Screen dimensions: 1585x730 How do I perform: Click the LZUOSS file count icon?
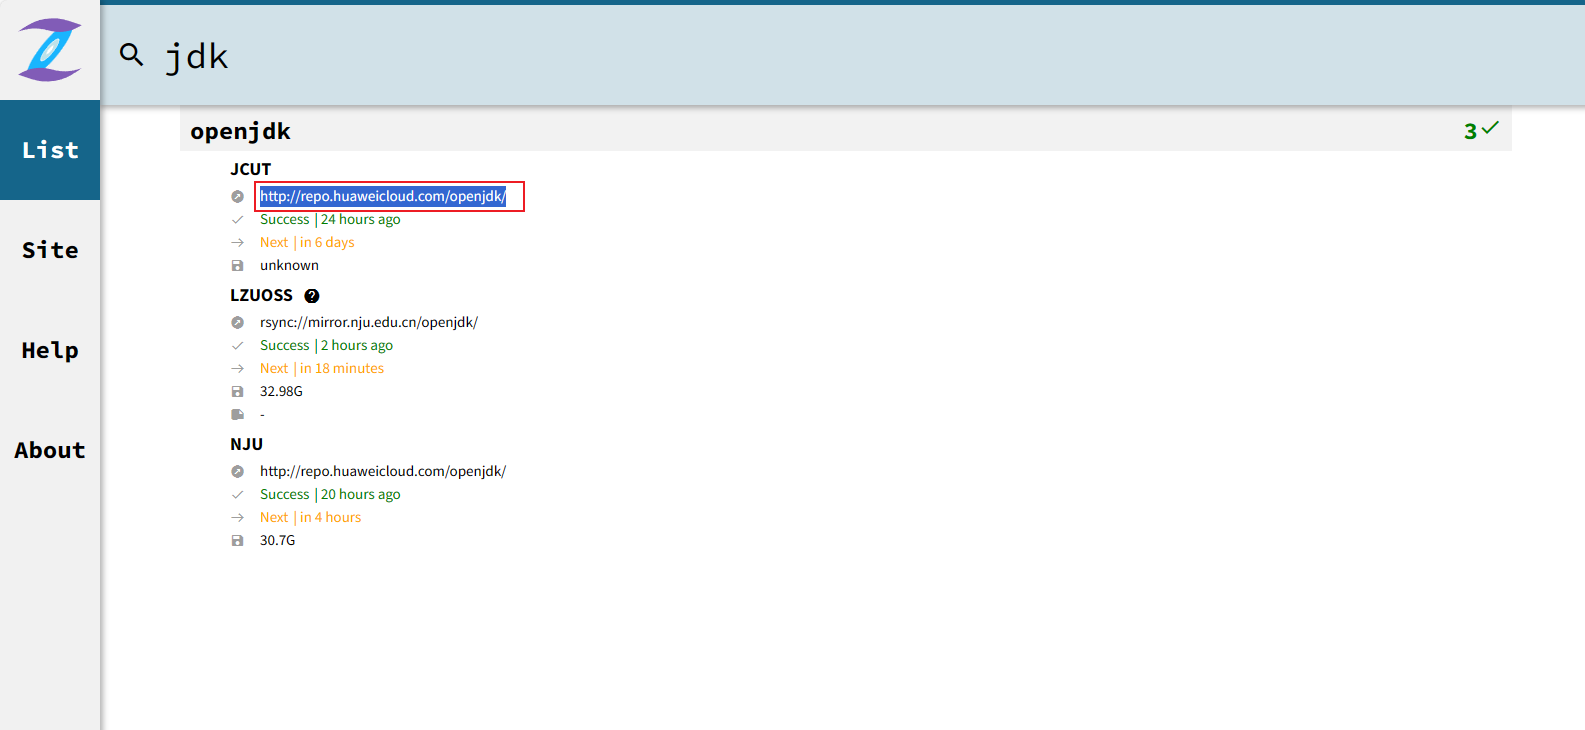point(237,414)
